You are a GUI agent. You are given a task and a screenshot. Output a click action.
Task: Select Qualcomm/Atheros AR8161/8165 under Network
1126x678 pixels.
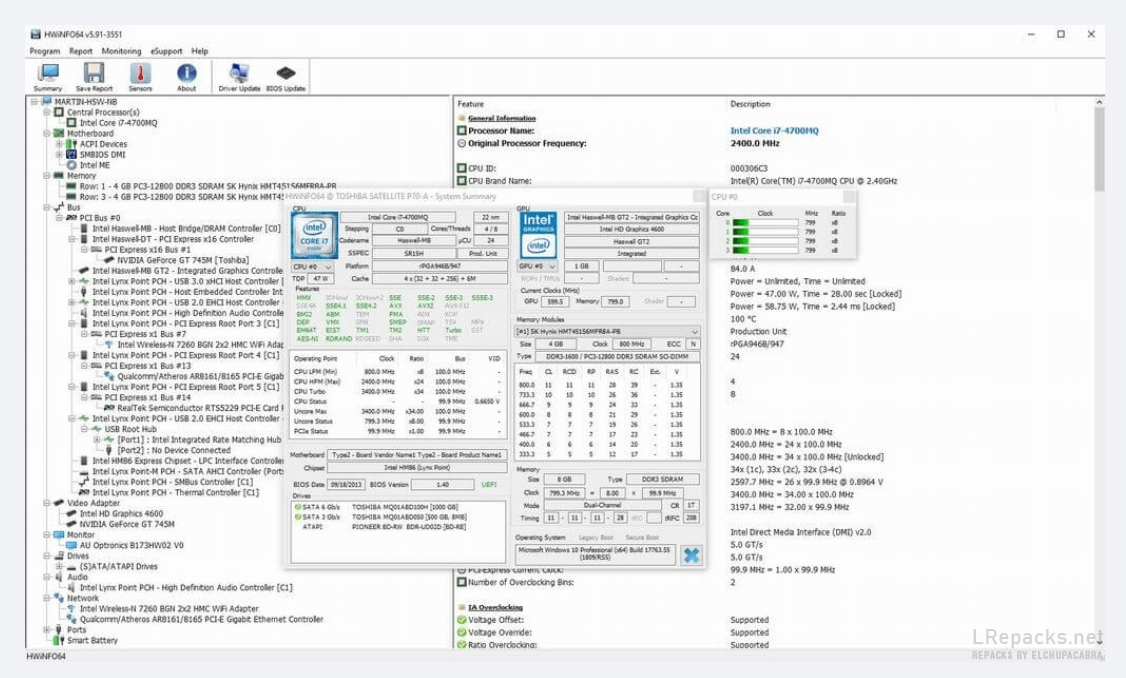(201, 619)
